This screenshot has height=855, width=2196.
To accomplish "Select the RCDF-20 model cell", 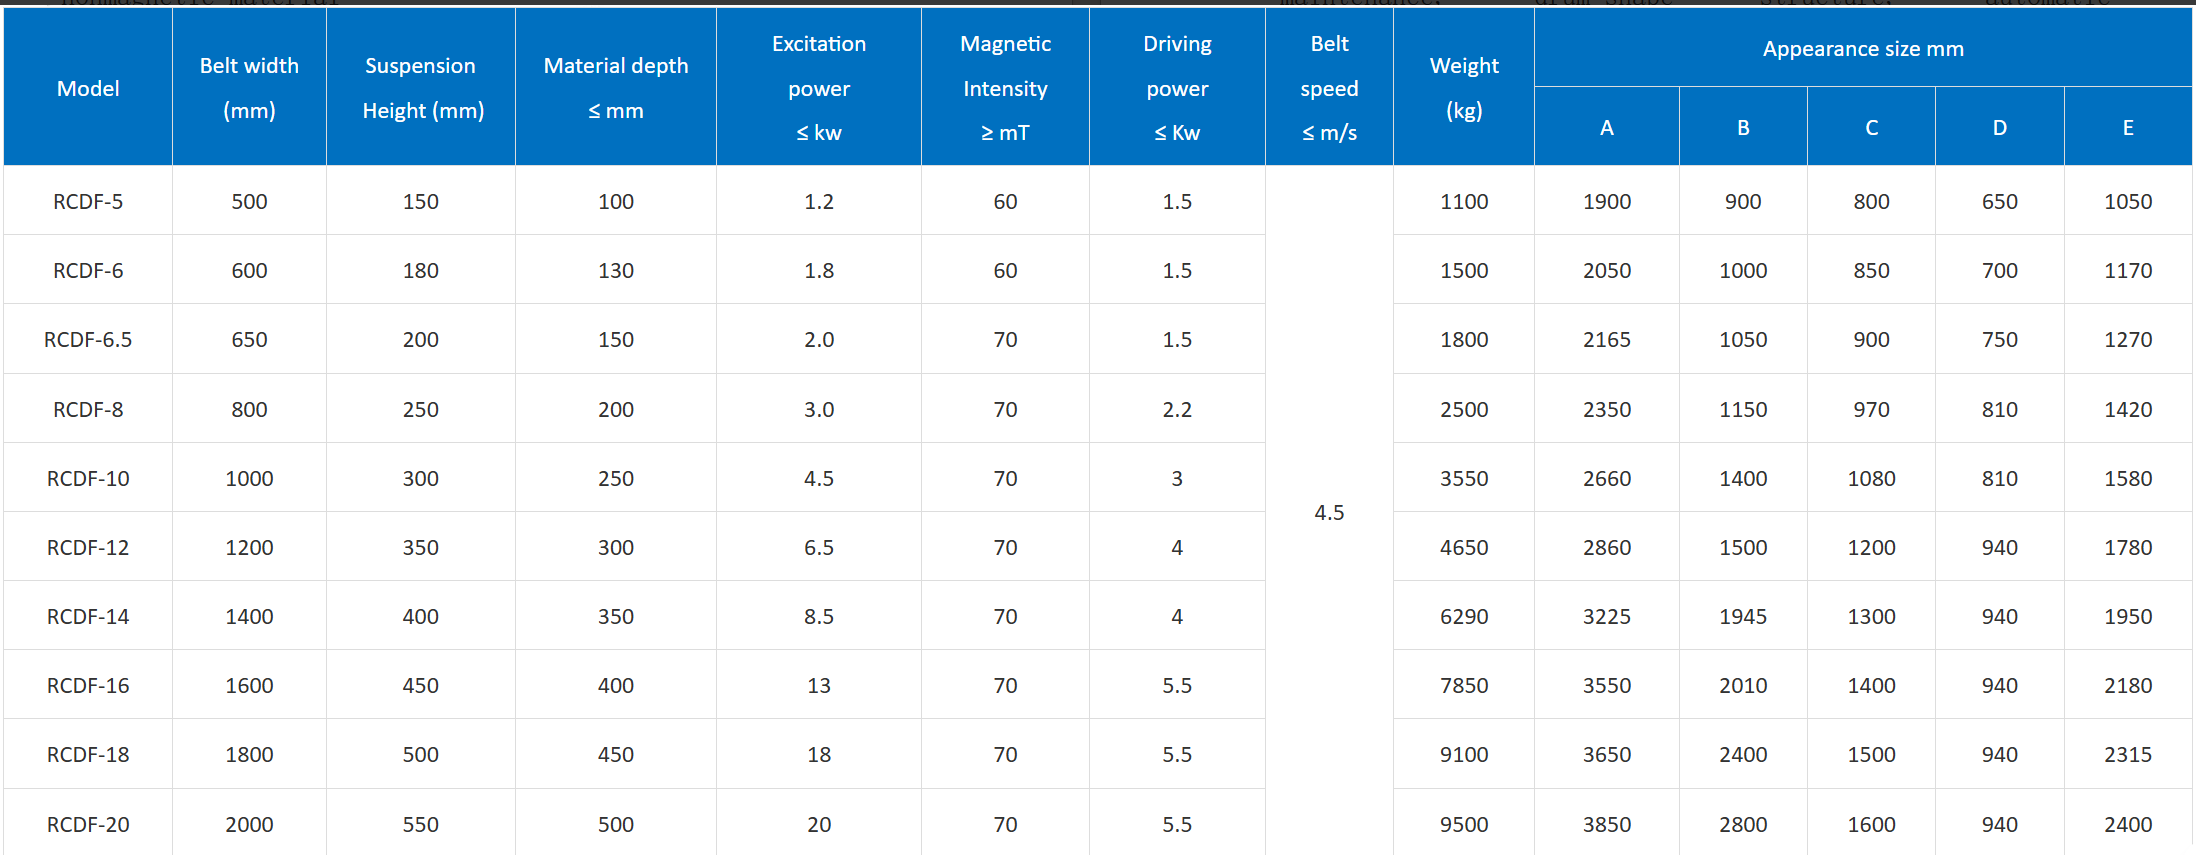I will tap(88, 824).
